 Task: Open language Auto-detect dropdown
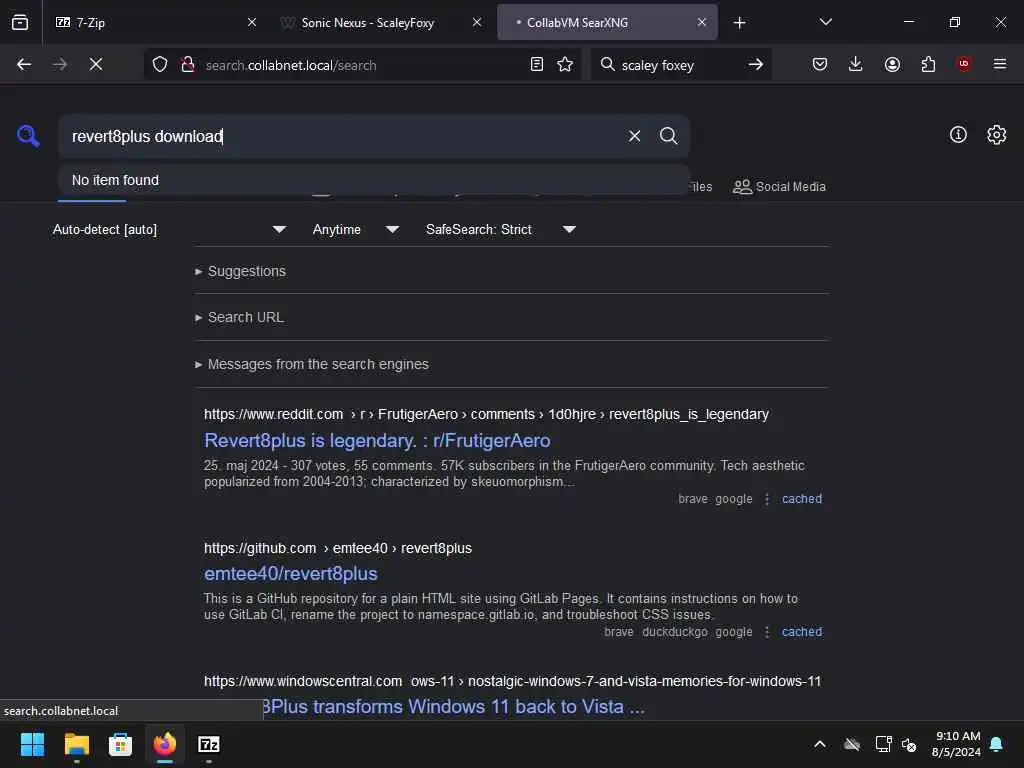168,229
